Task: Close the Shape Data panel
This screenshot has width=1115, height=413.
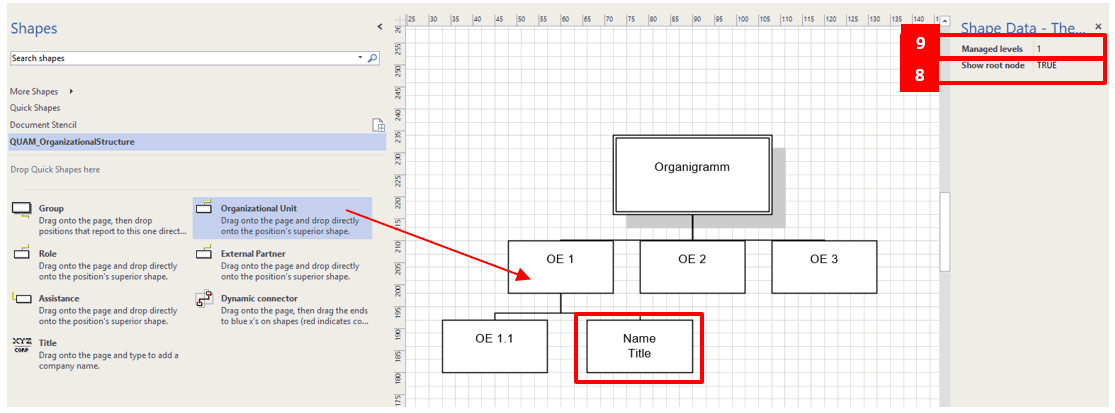Action: (x=1098, y=27)
